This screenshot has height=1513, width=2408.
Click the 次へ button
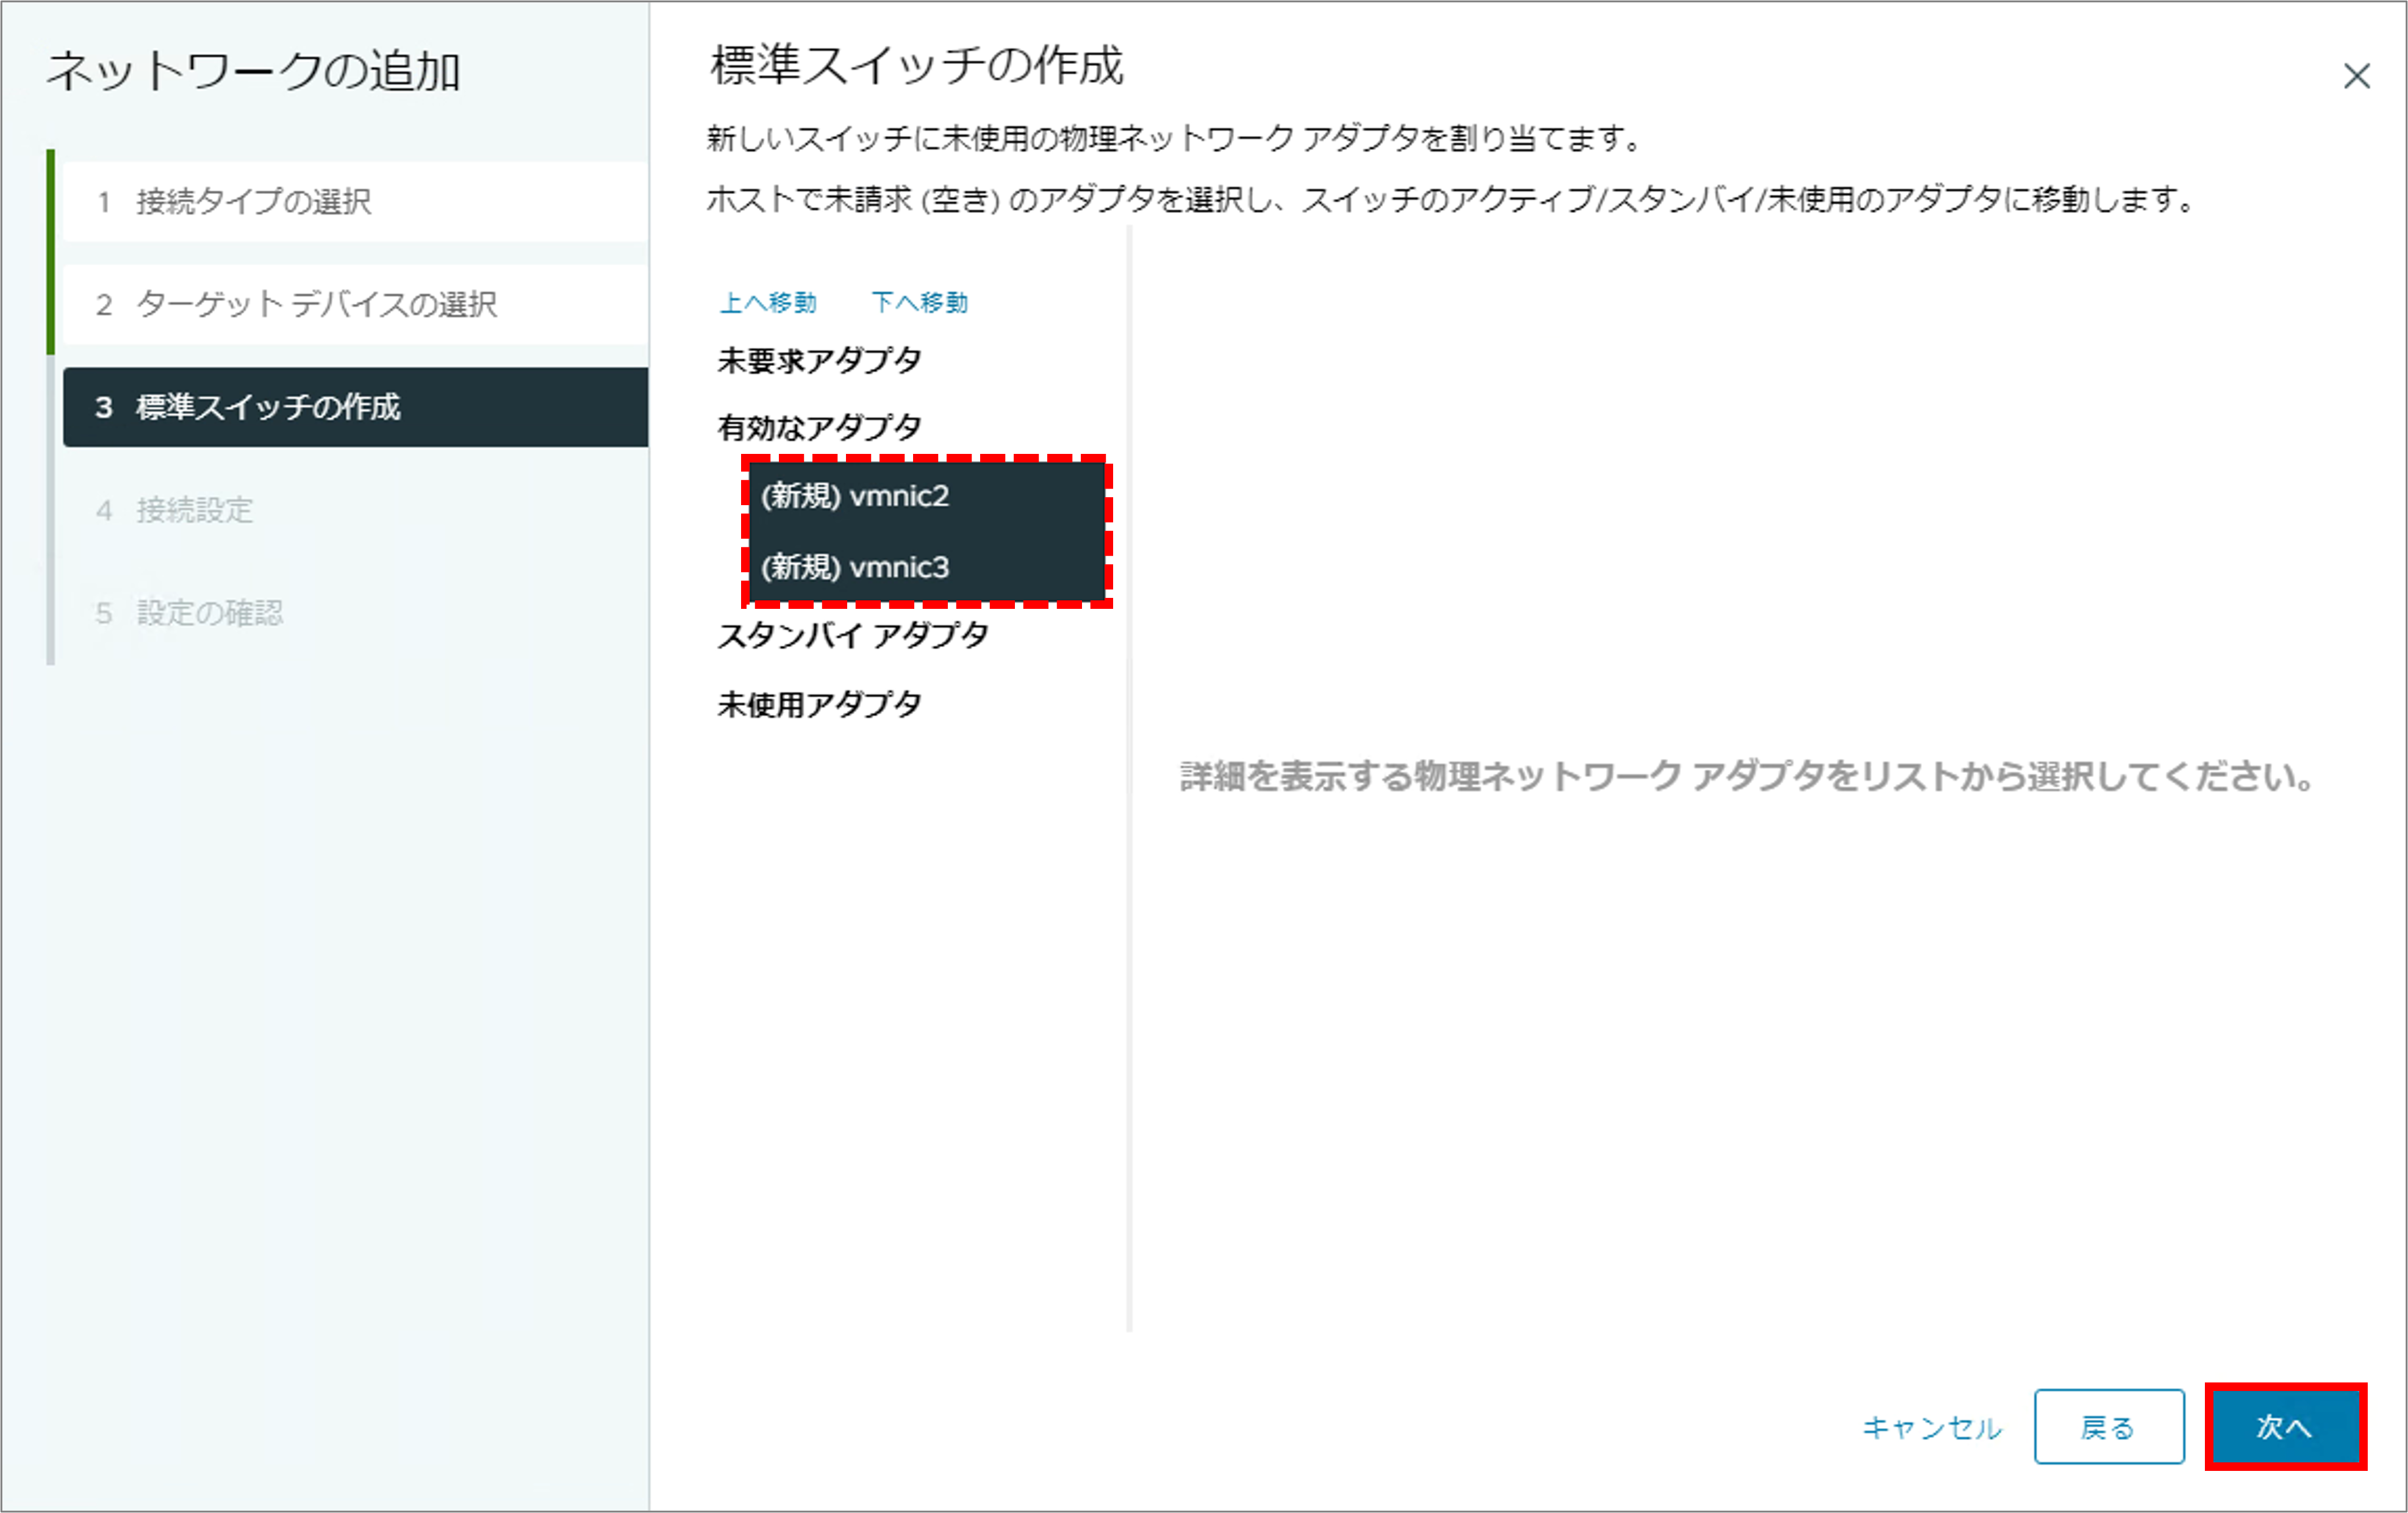pyautogui.click(x=2284, y=1426)
